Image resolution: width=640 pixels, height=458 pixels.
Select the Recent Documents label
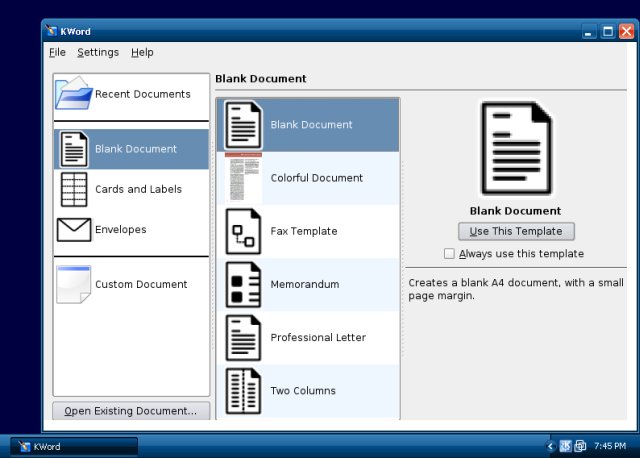(x=143, y=94)
